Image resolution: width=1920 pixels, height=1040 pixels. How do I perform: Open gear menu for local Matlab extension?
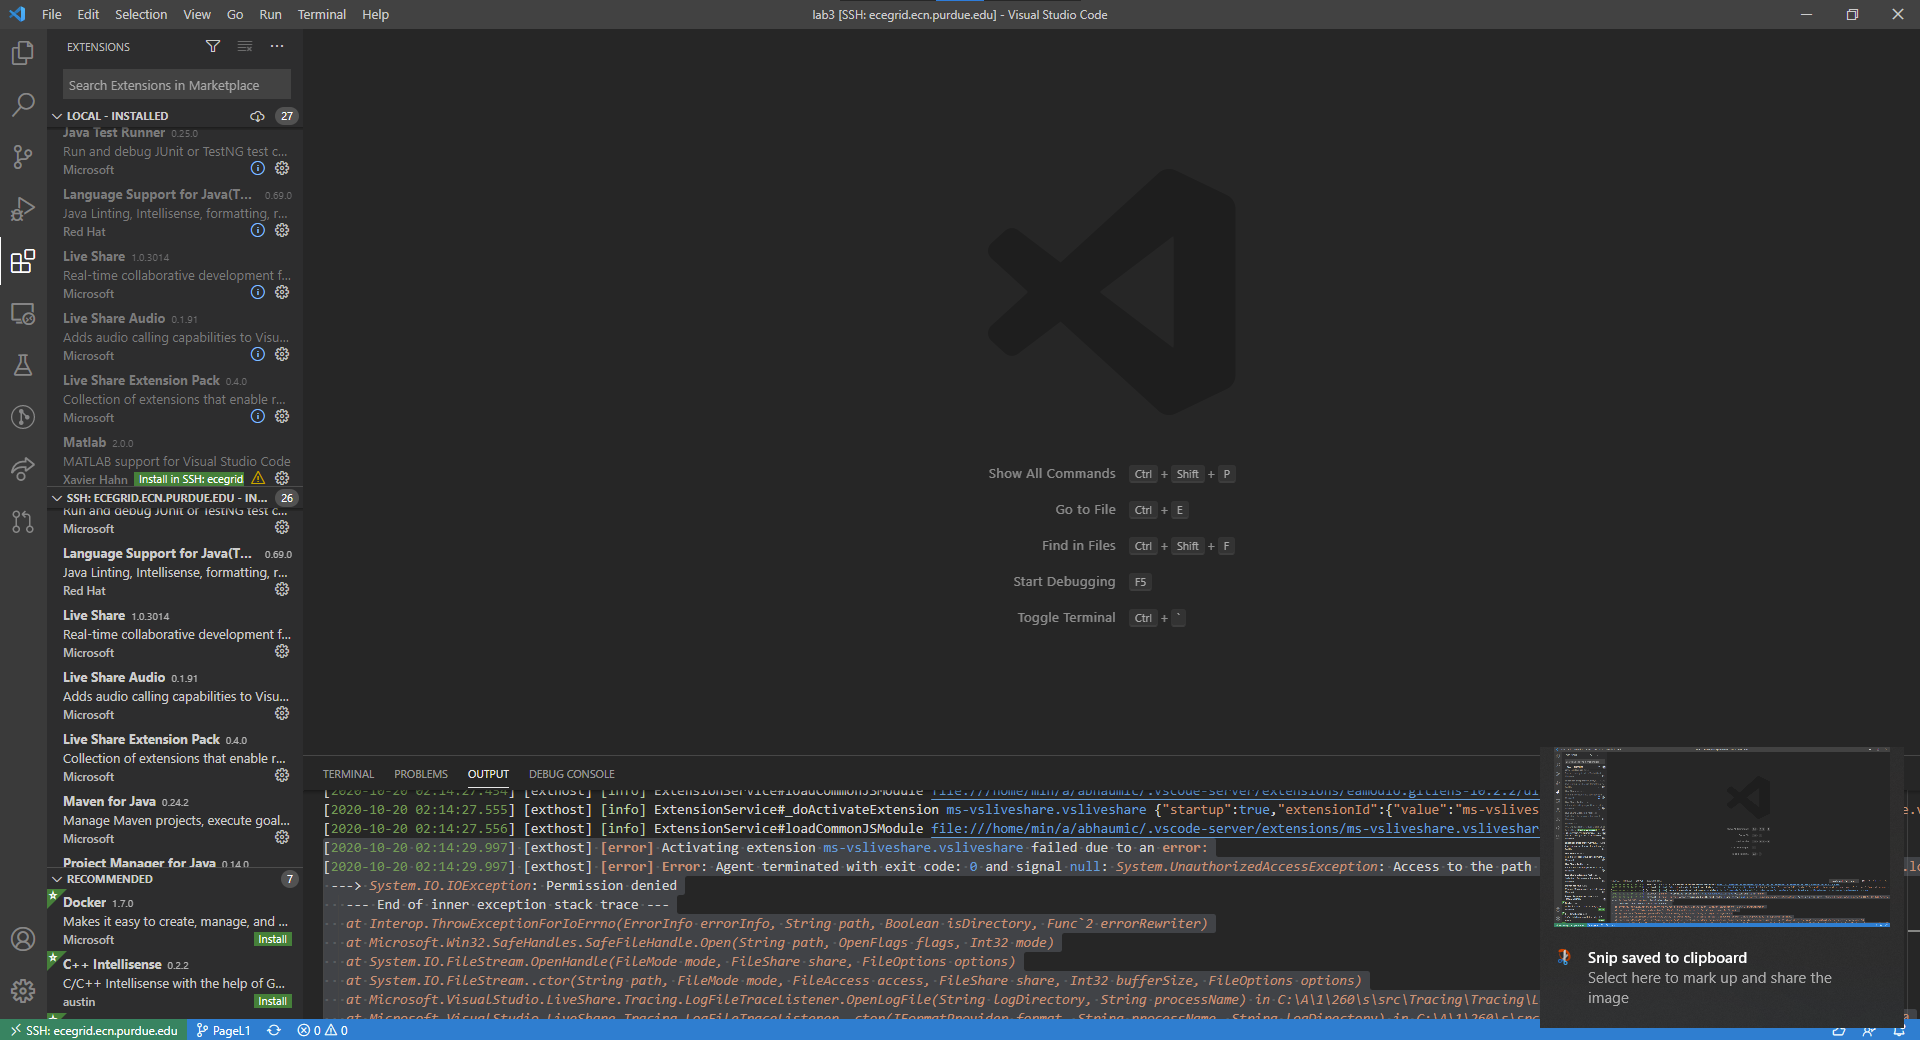(282, 479)
